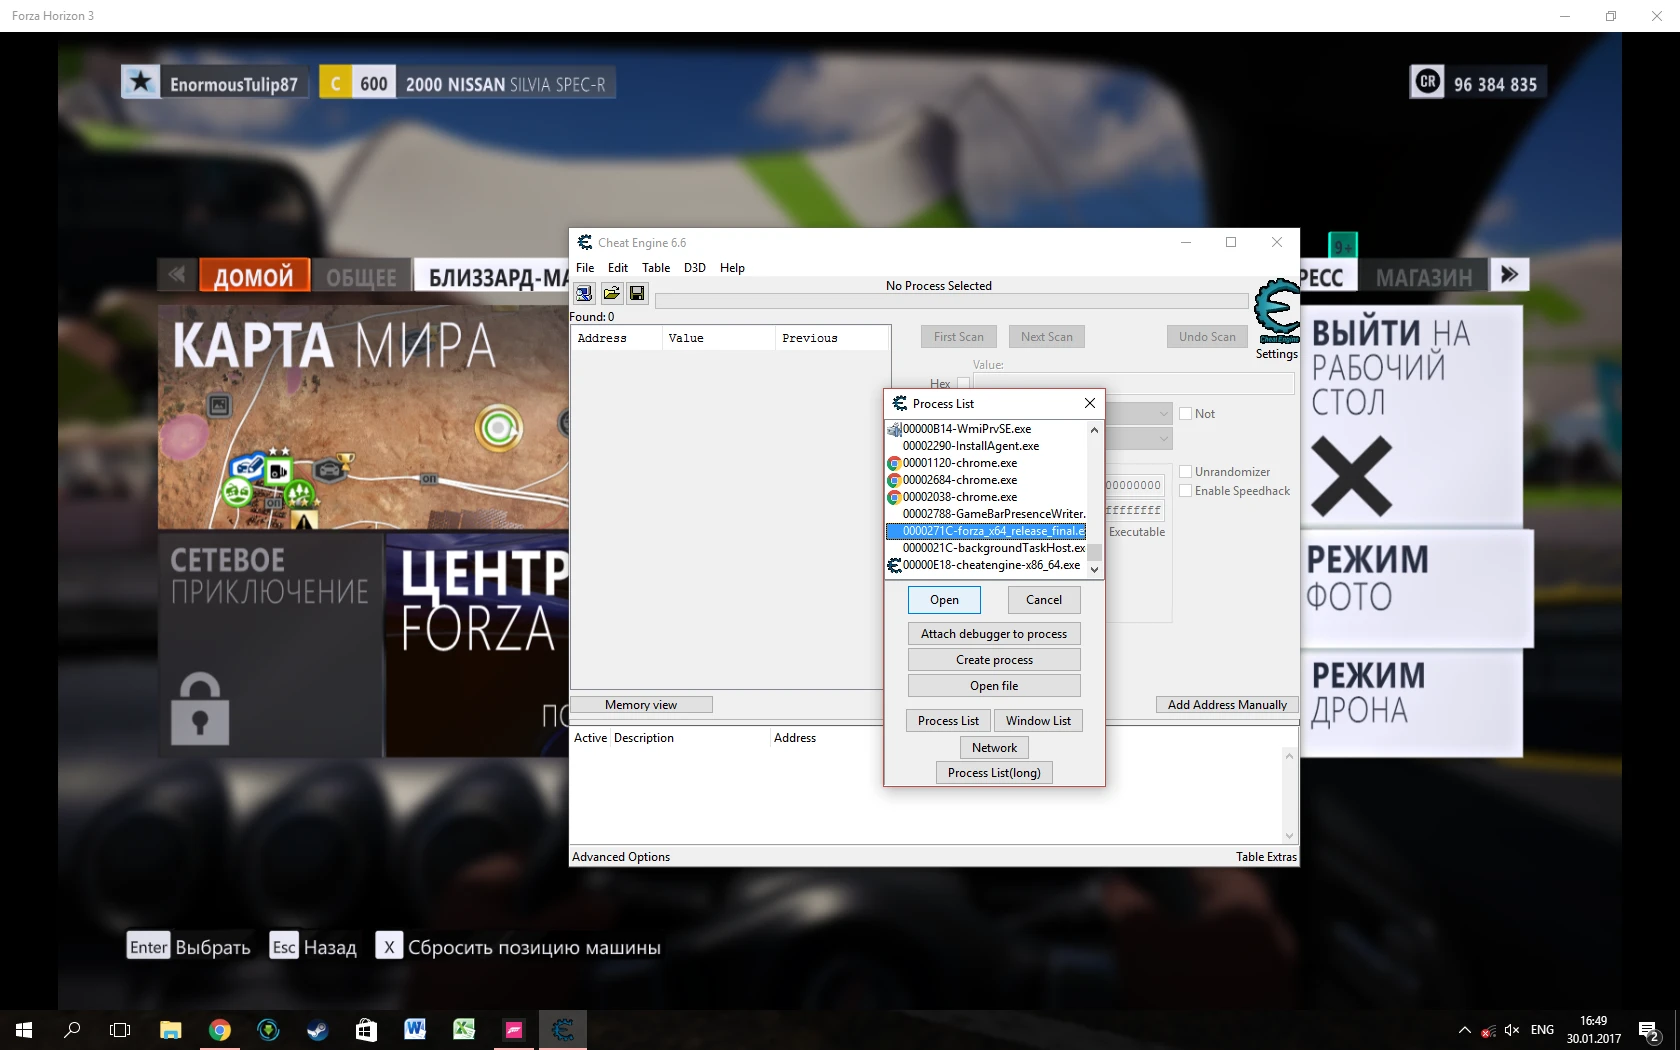Enable Speedhack checkbox
Viewport: 1680px width, 1050px height.
[x=1186, y=490]
